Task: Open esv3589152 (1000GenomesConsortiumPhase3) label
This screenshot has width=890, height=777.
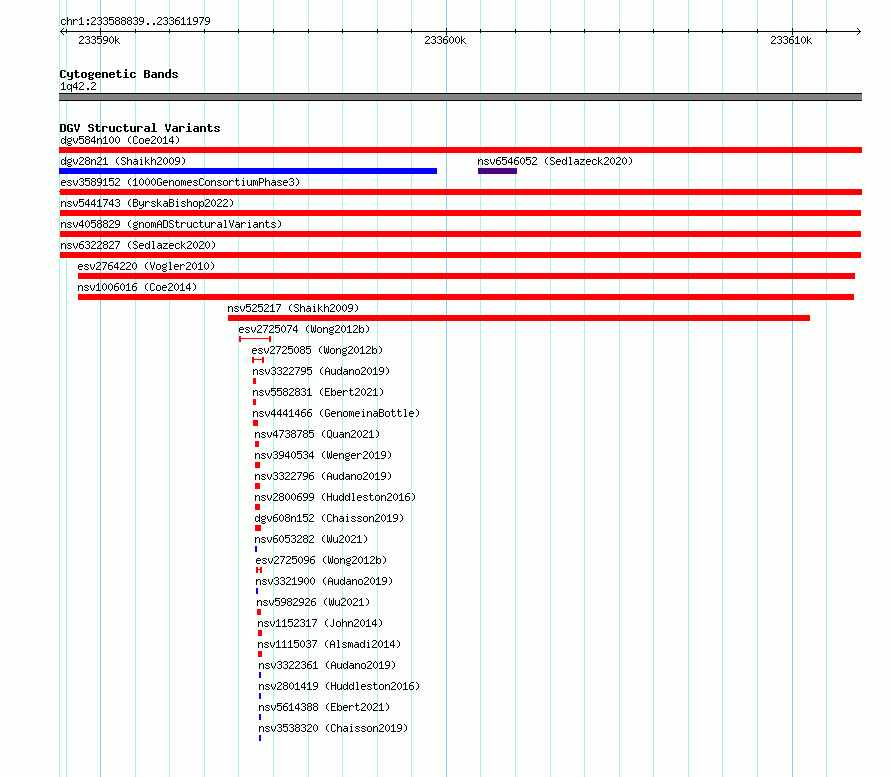Action: pyautogui.click(x=180, y=182)
